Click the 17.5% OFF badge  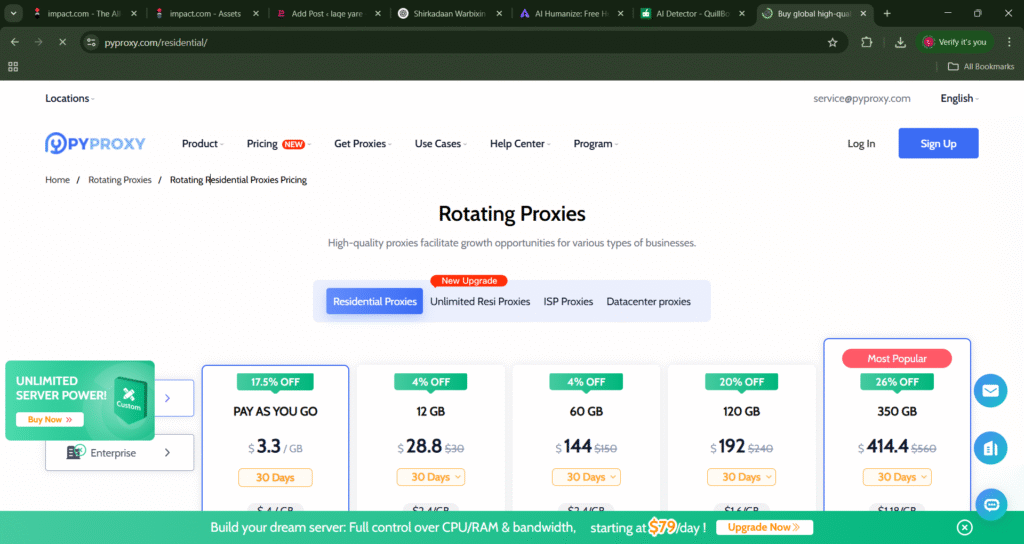click(275, 382)
